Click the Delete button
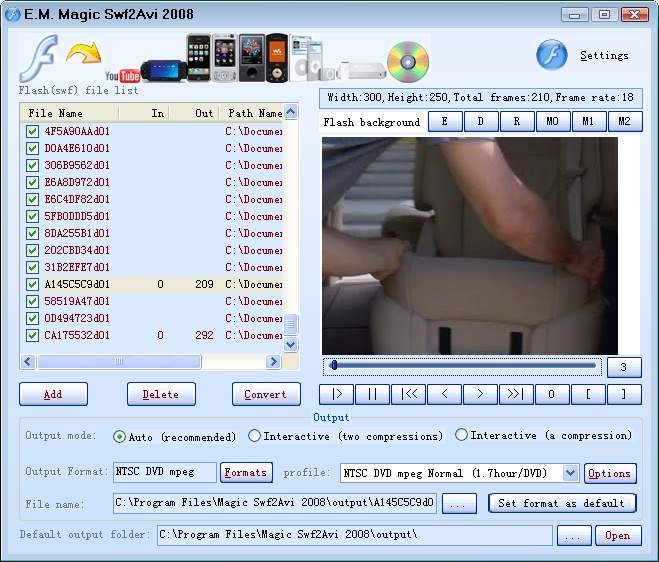 pos(161,394)
